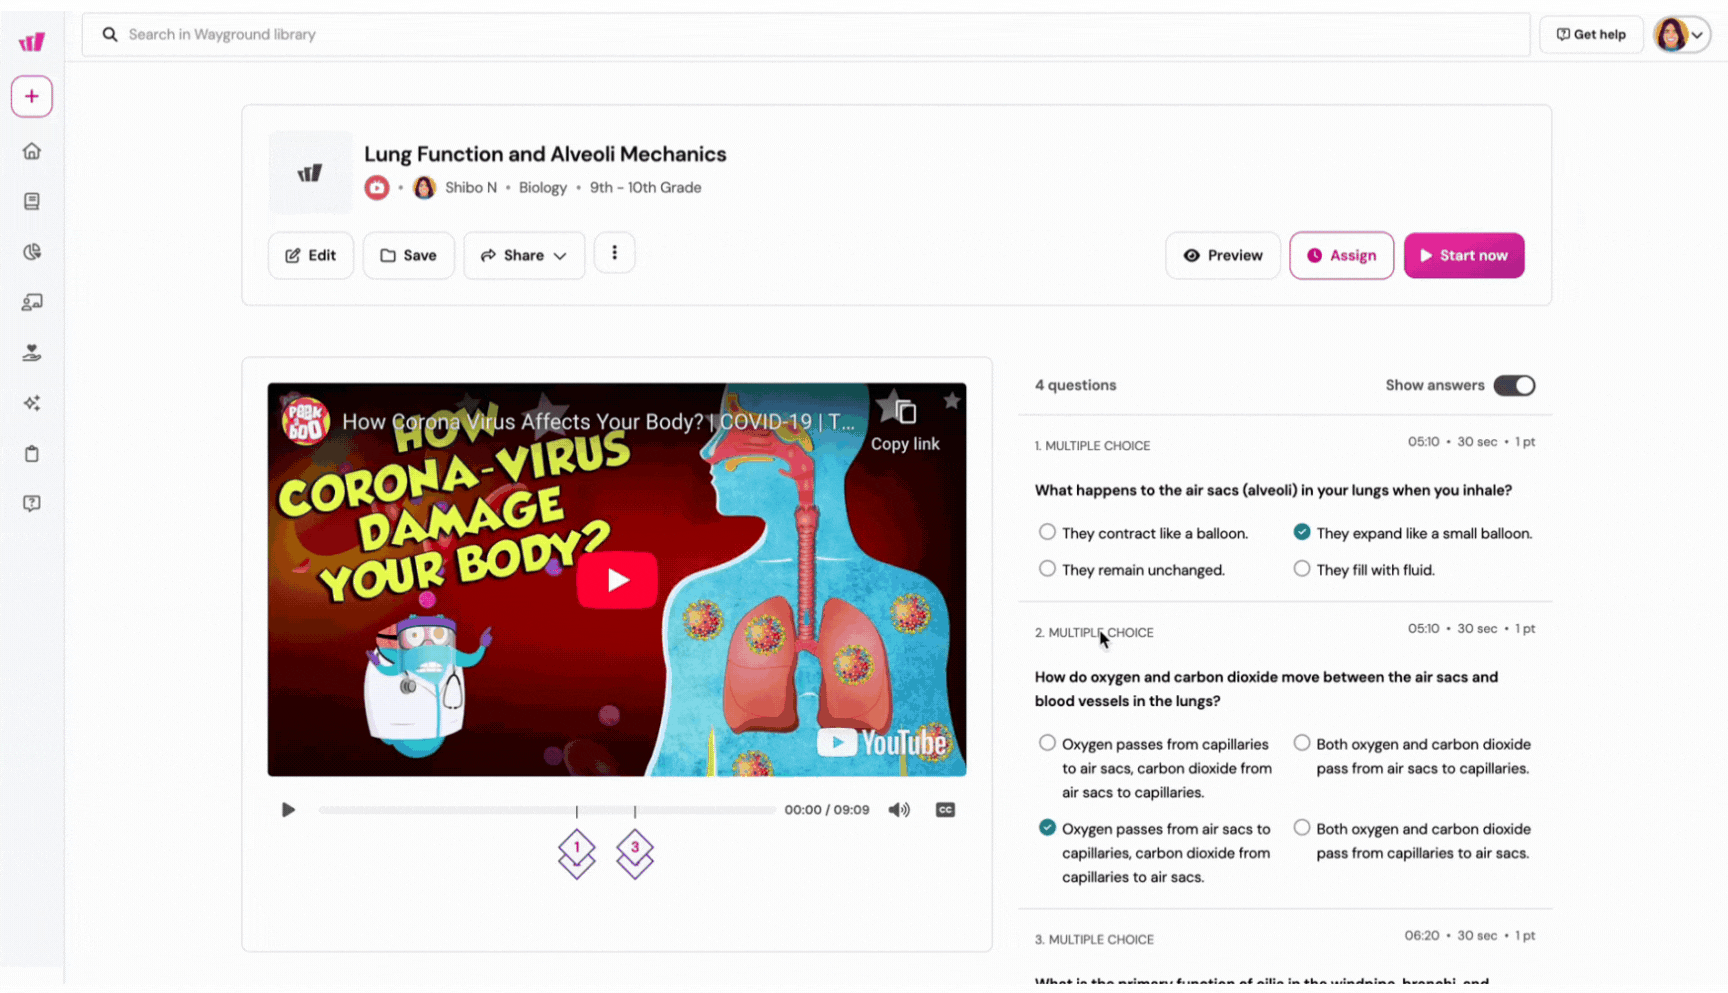Click the red video type badge
Image resolution: width=1728 pixels, height=993 pixels.
click(x=377, y=188)
